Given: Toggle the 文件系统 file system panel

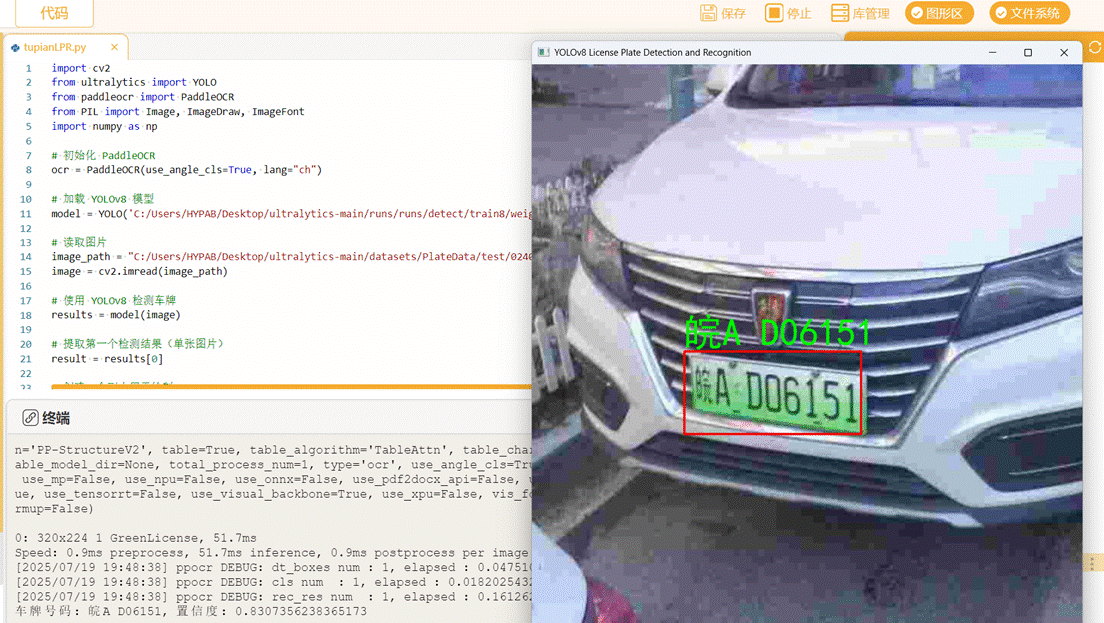Looking at the screenshot, I should click(1029, 13).
